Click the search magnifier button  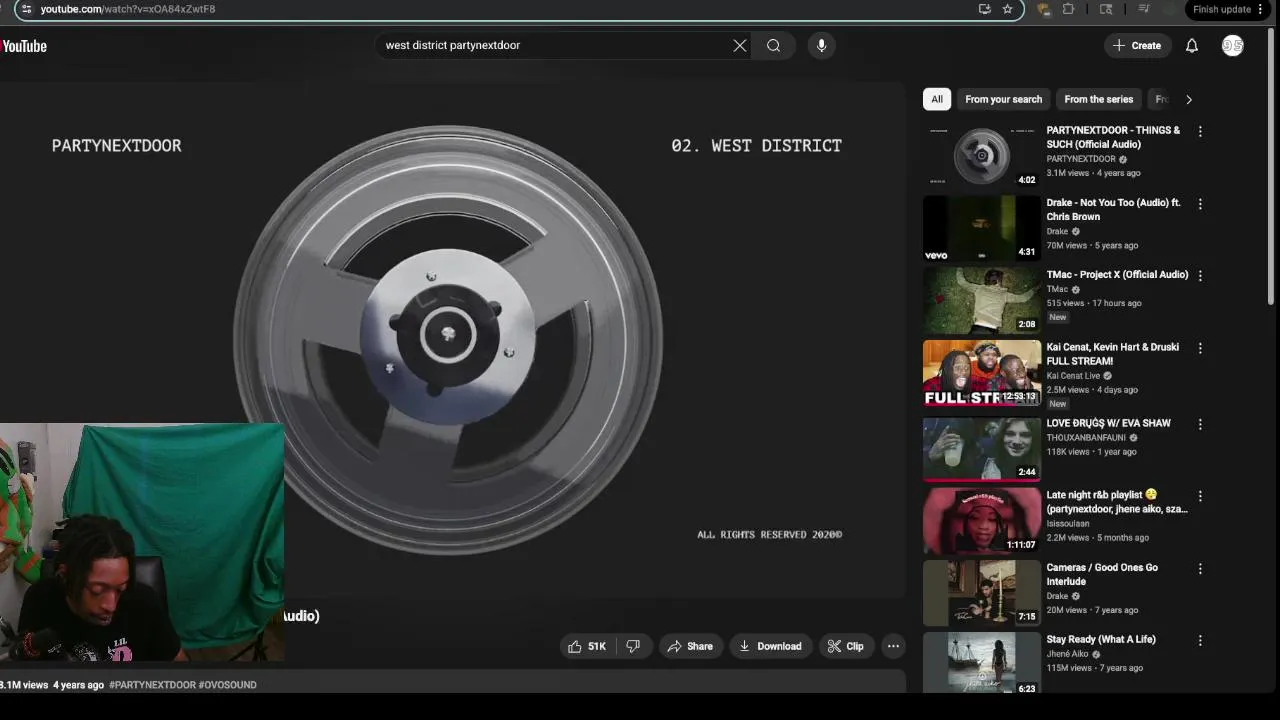tap(774, 45)
